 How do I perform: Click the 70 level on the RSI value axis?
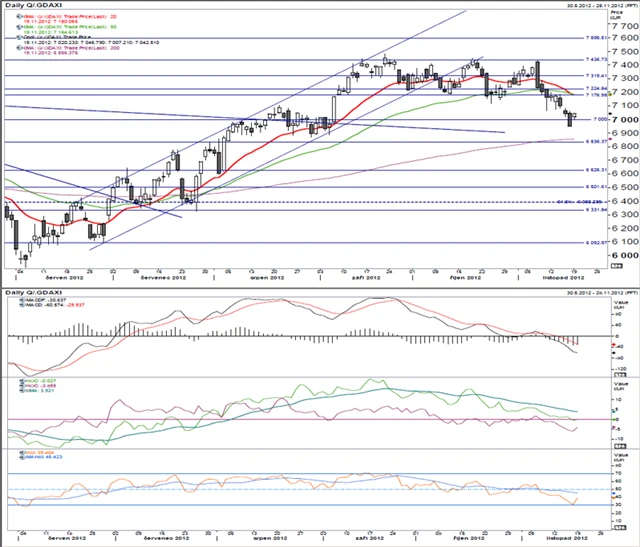click(x=619, y=474)
